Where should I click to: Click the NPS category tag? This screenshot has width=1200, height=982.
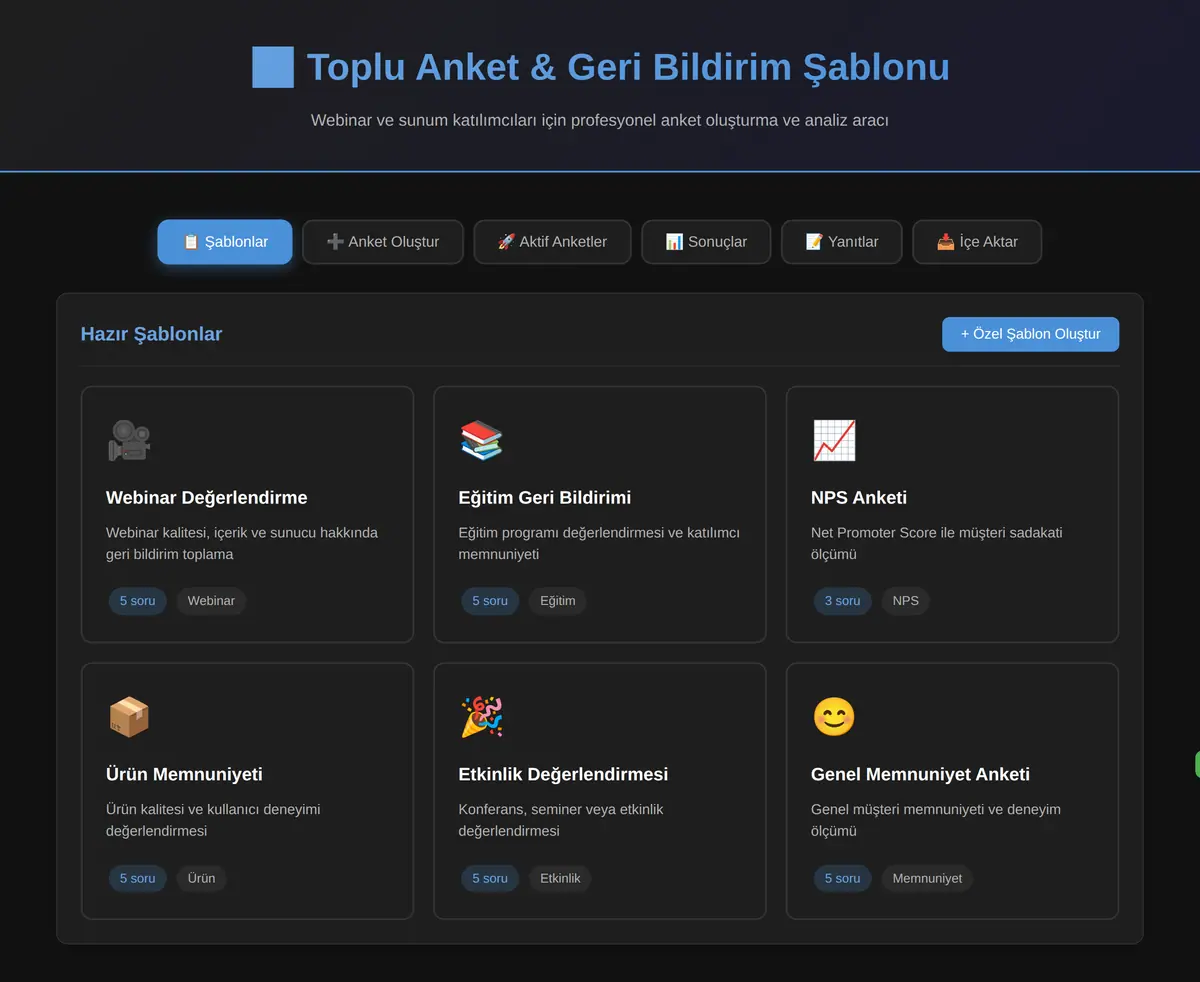click(x=906, y=601)
